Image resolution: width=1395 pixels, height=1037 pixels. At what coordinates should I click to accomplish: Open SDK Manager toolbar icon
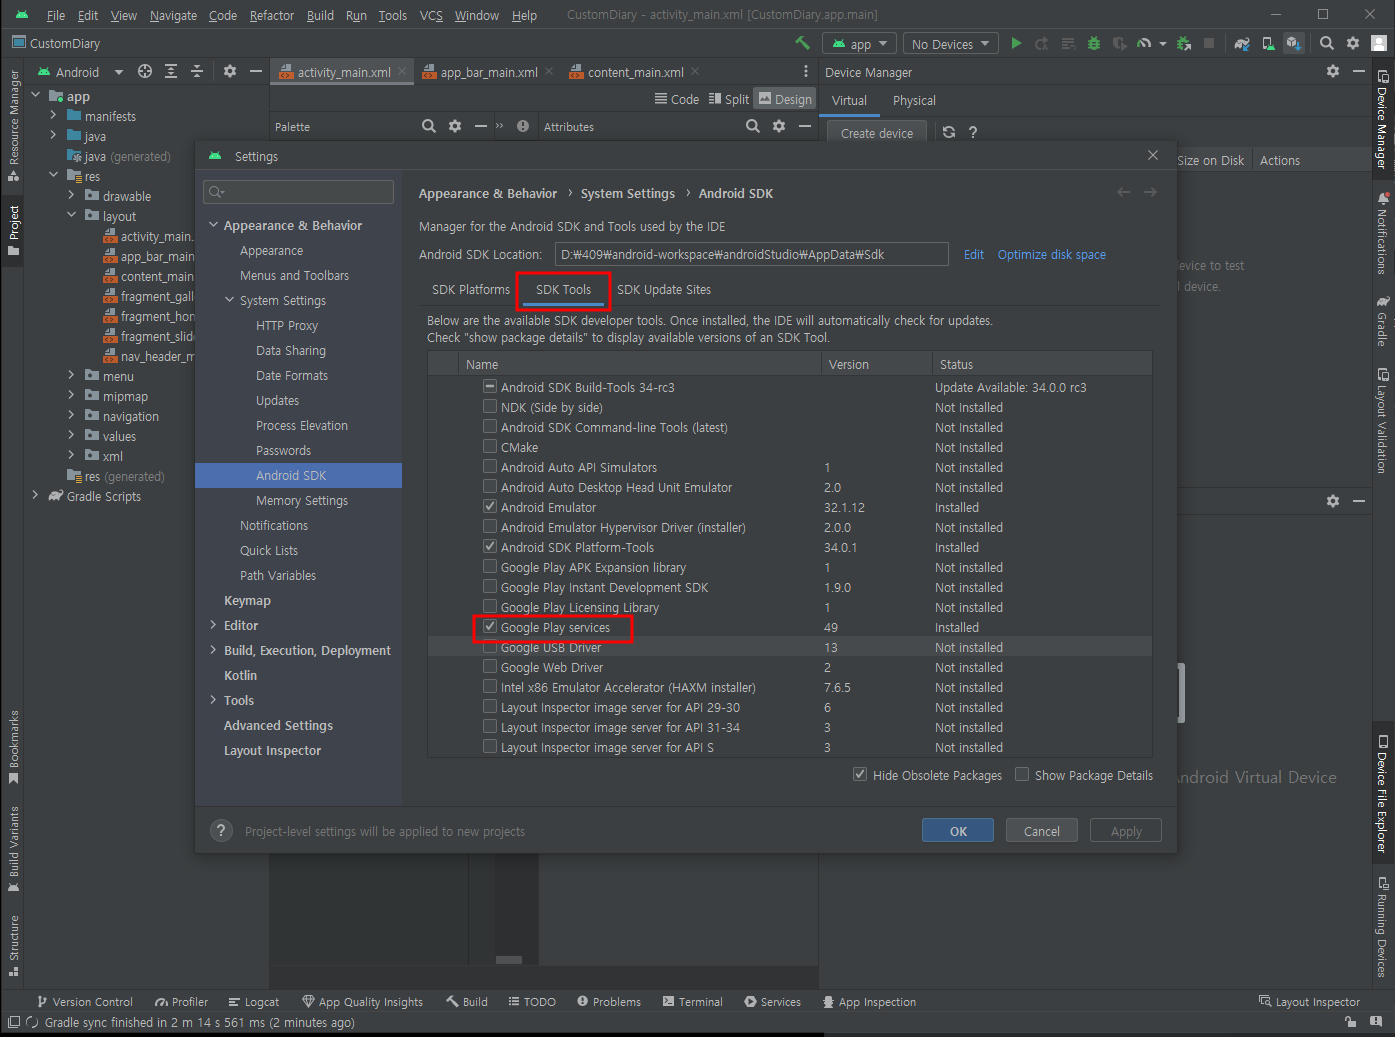[x=1294, y=43]
